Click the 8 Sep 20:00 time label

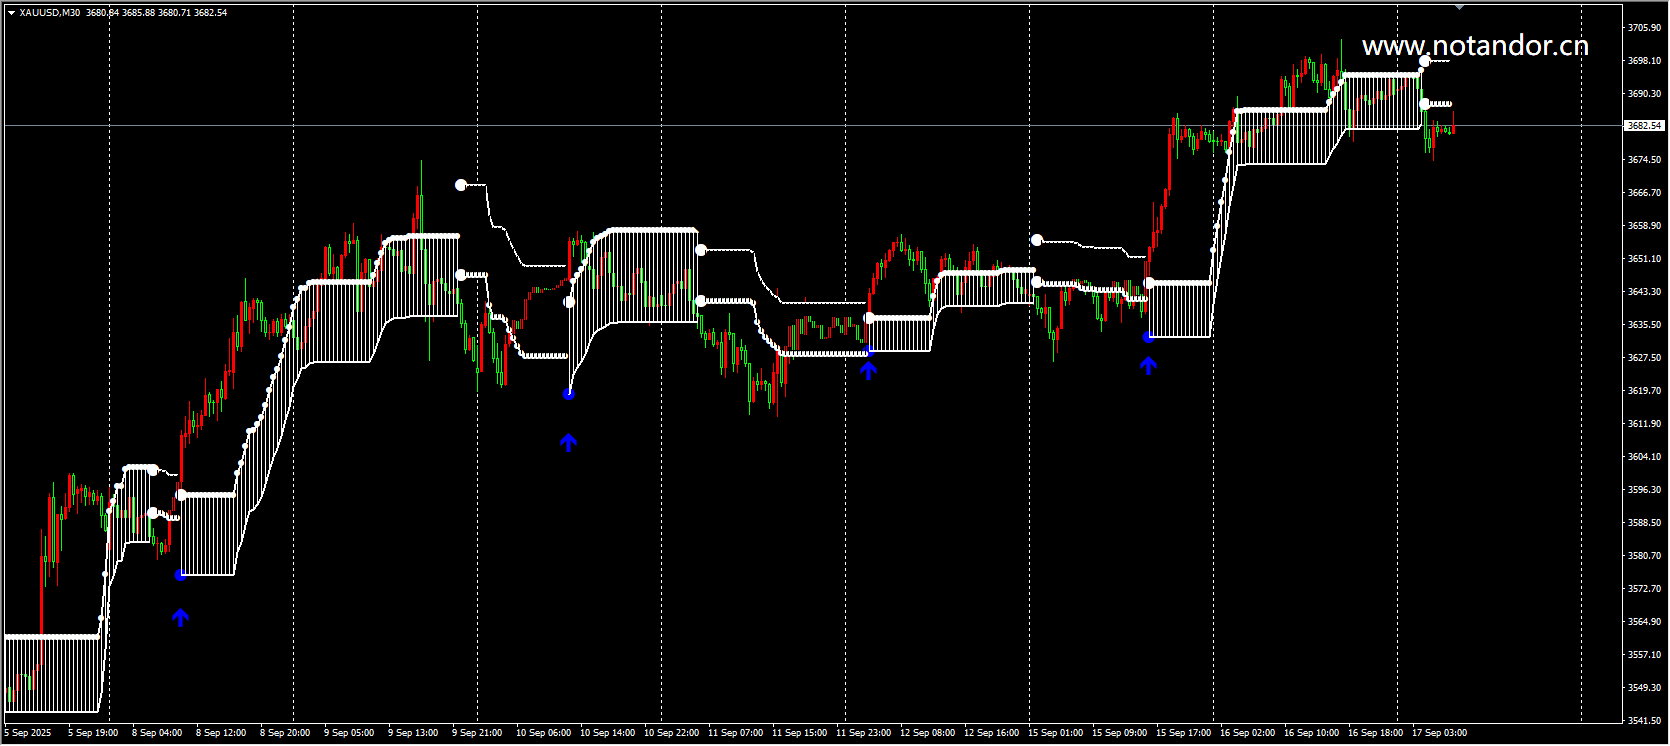click(x=285, y=733)
